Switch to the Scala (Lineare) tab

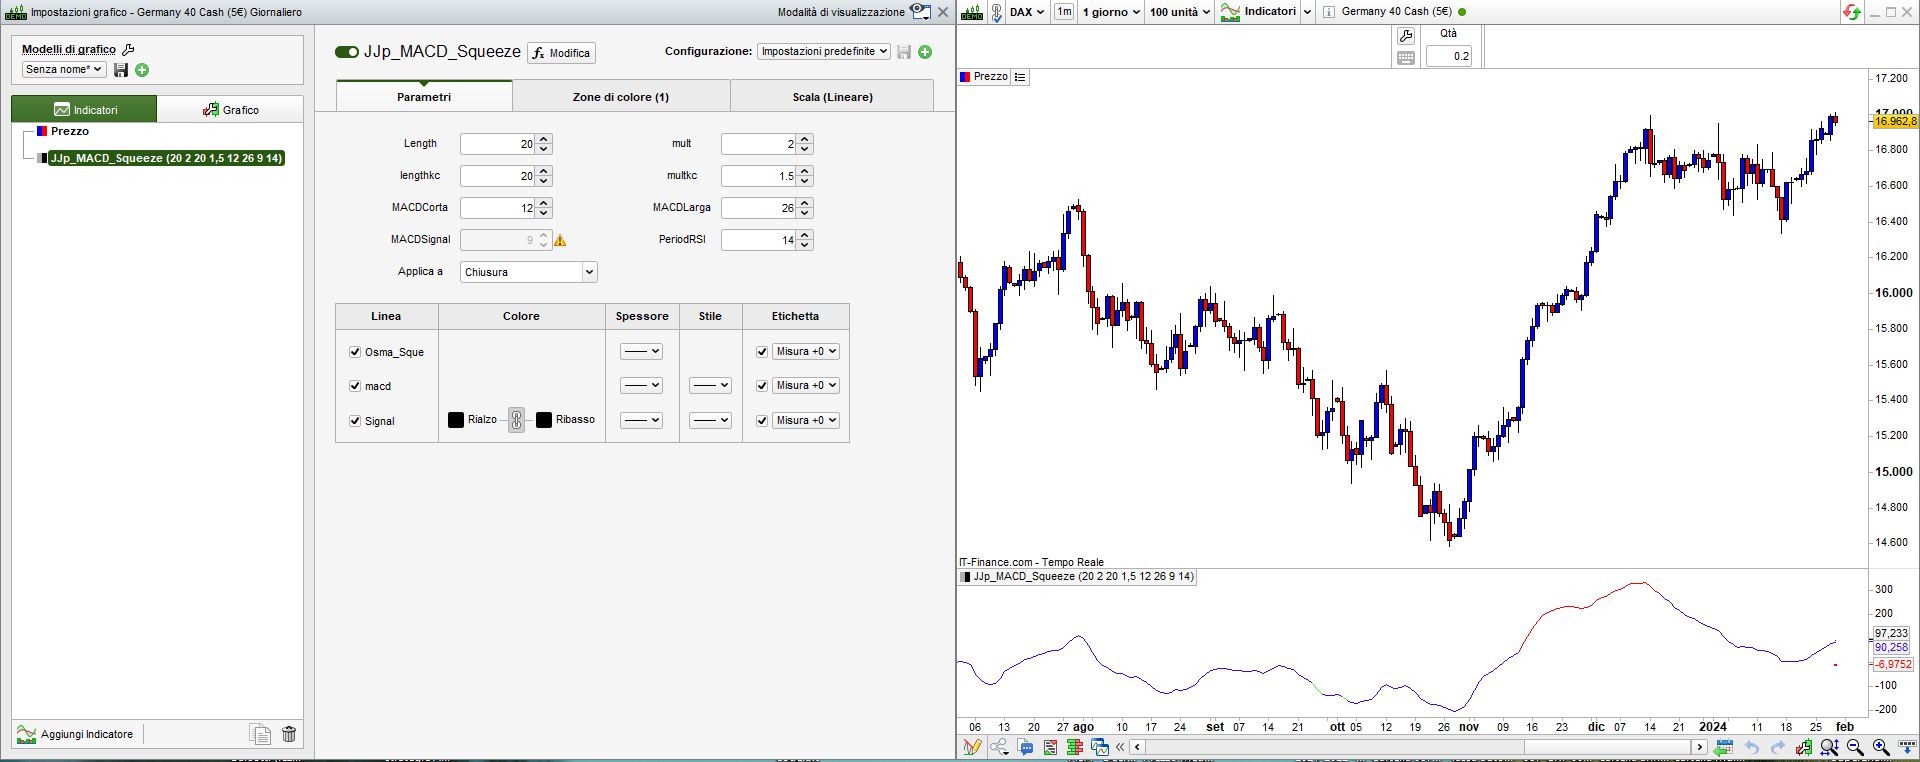click(x=832, y=97)
